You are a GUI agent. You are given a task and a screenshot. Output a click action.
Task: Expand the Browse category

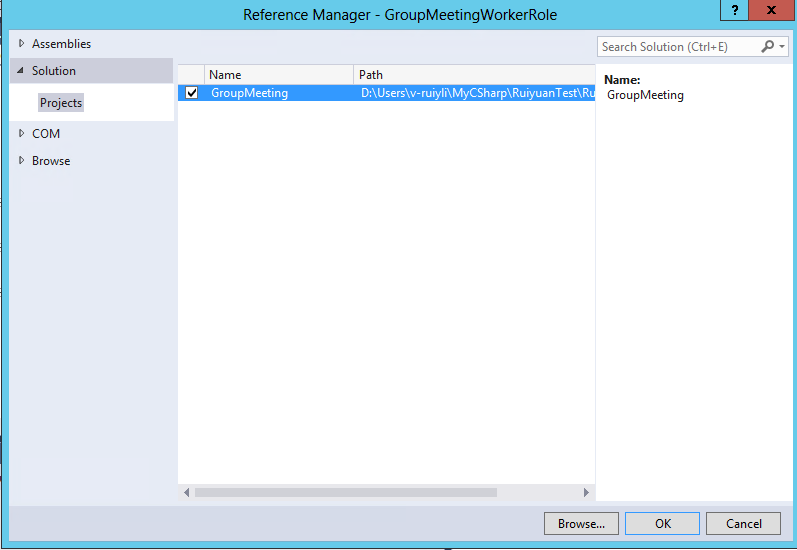coord(22,161)
